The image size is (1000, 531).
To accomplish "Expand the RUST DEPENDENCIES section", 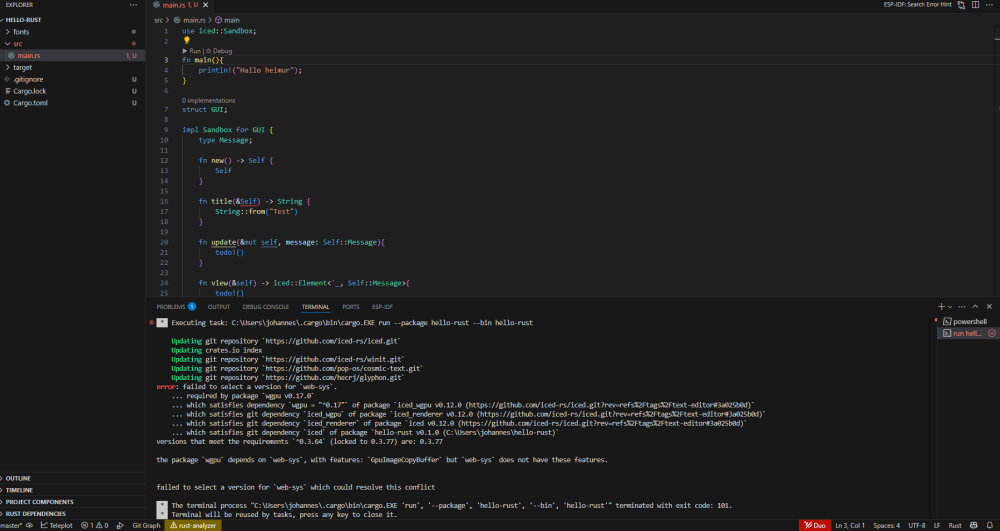I will click(36, 514).
